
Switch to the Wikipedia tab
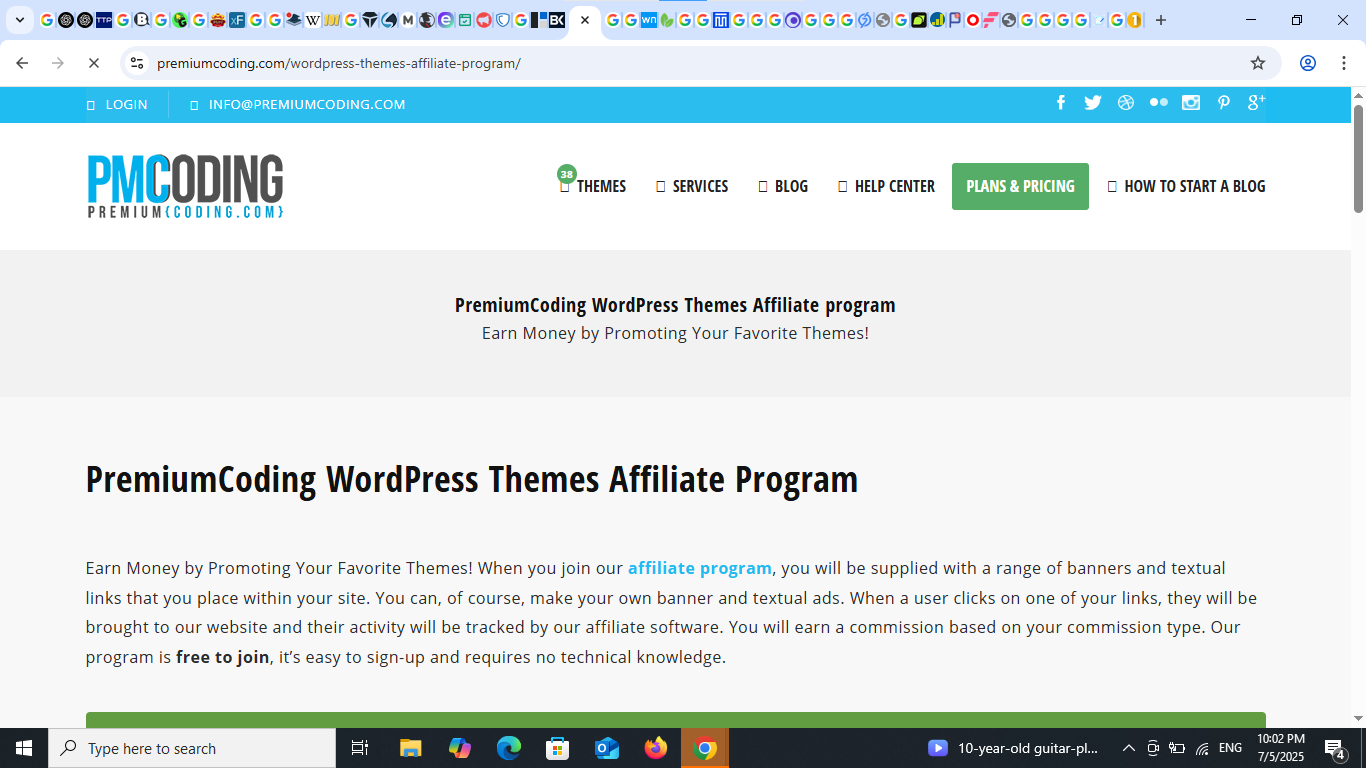click(313, 20)
